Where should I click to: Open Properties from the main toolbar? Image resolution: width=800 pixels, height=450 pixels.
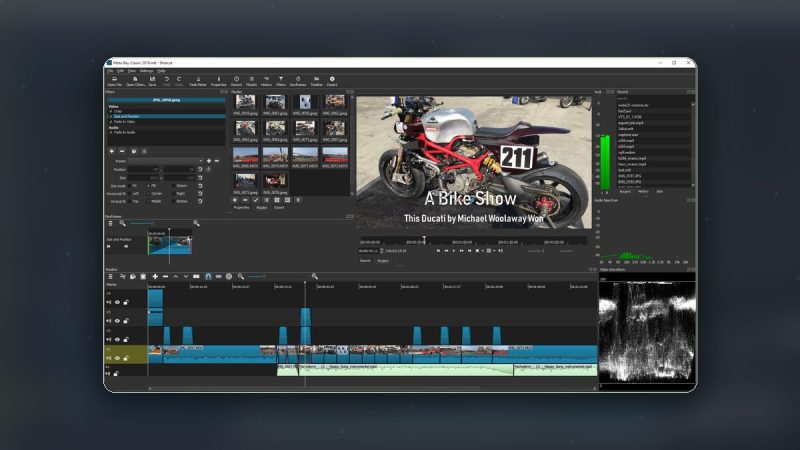tap(218, 81)
